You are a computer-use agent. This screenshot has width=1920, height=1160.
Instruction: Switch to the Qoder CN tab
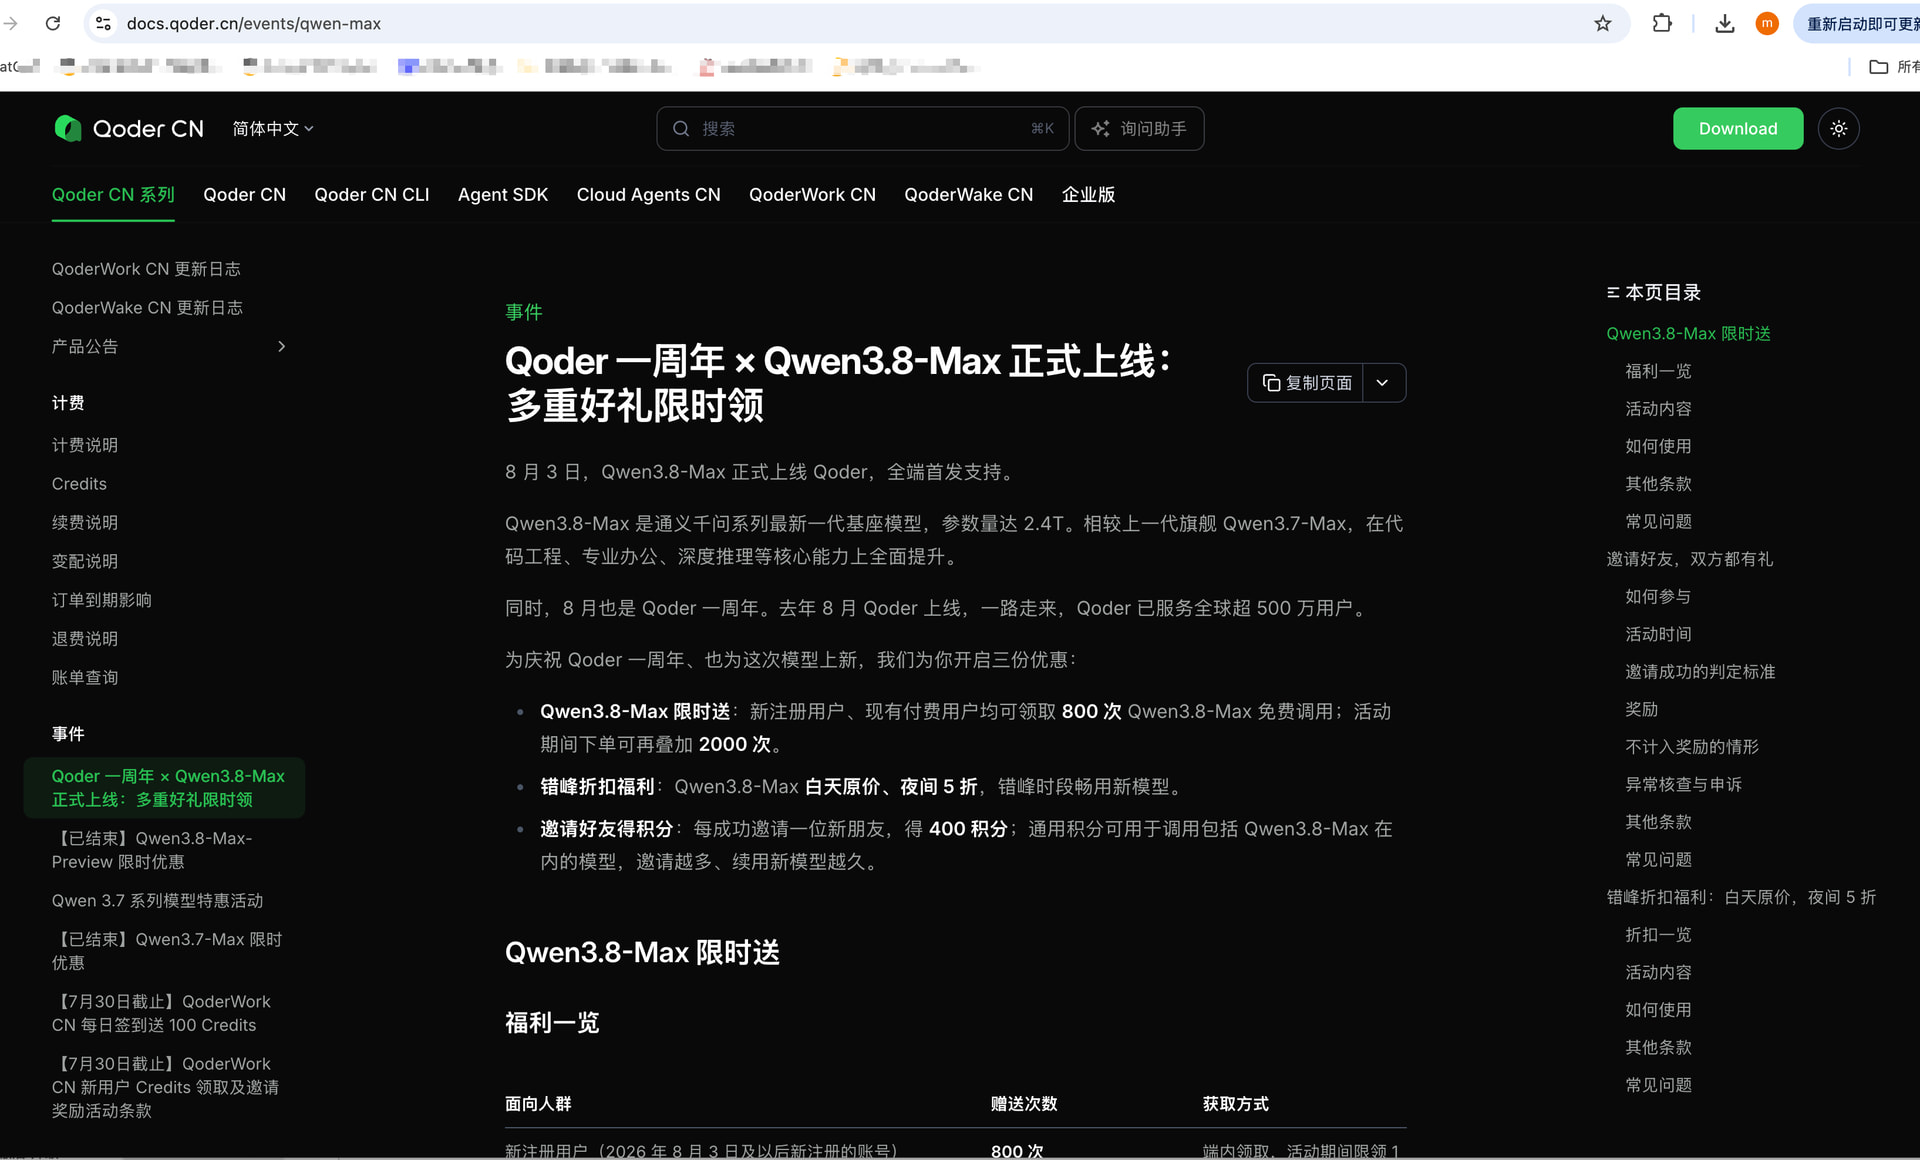pyautogui.click(x=245, y=195)
